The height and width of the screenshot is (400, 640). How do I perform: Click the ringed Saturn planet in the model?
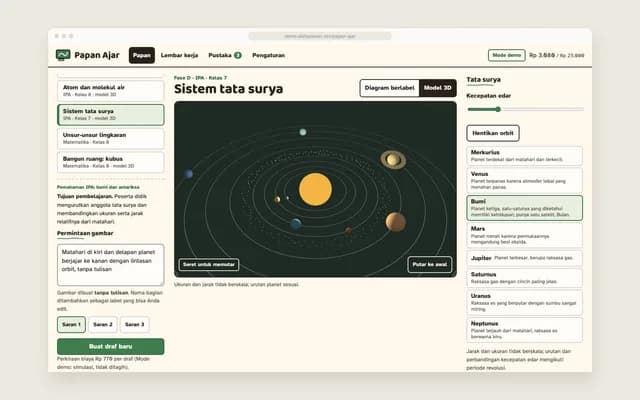coord(393,160)
